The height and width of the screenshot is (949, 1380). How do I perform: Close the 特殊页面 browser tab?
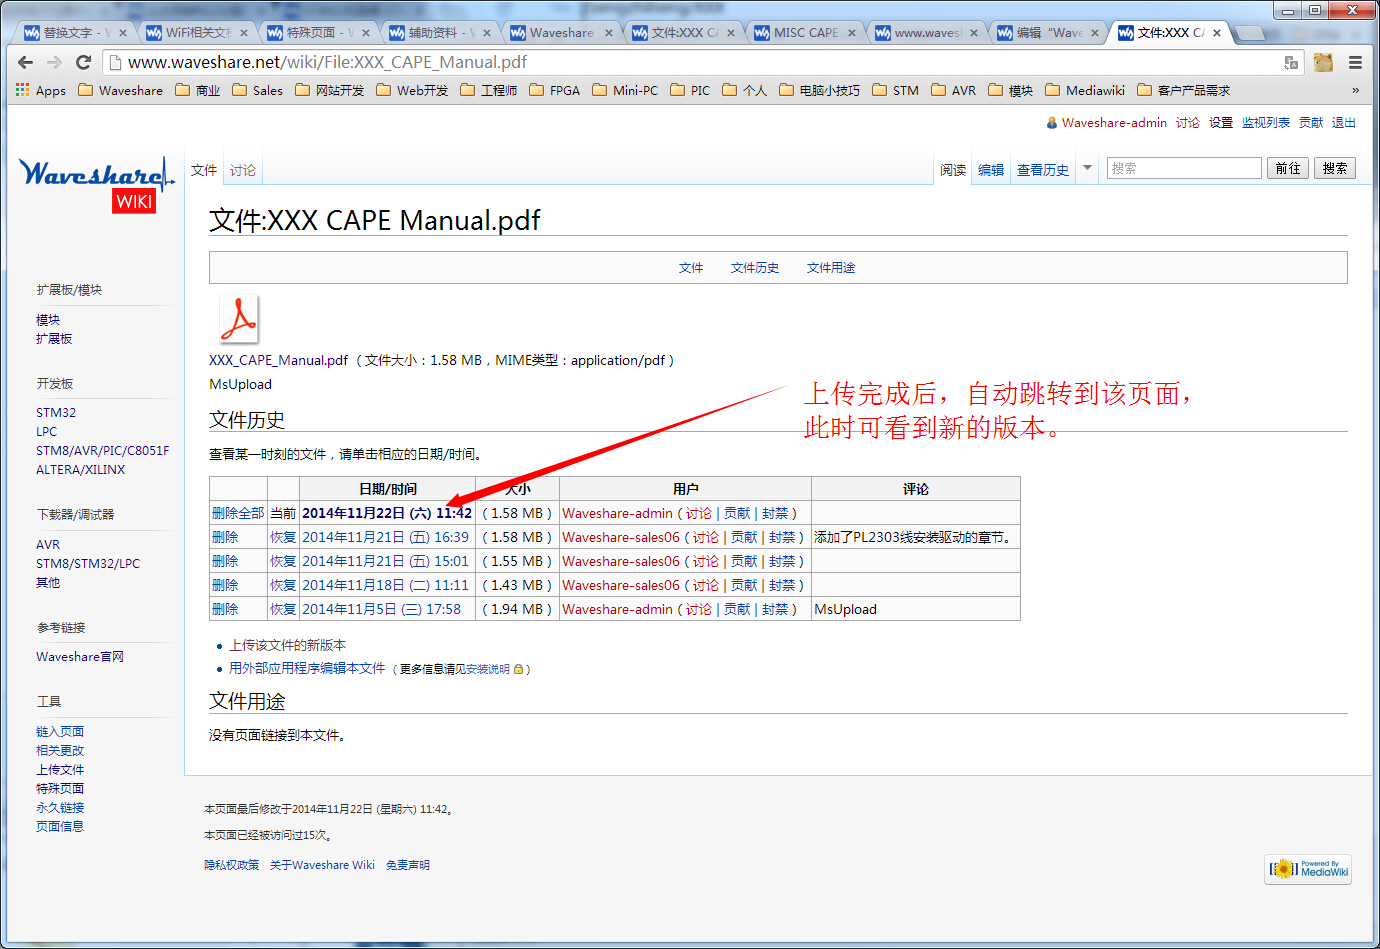[366, 33]
